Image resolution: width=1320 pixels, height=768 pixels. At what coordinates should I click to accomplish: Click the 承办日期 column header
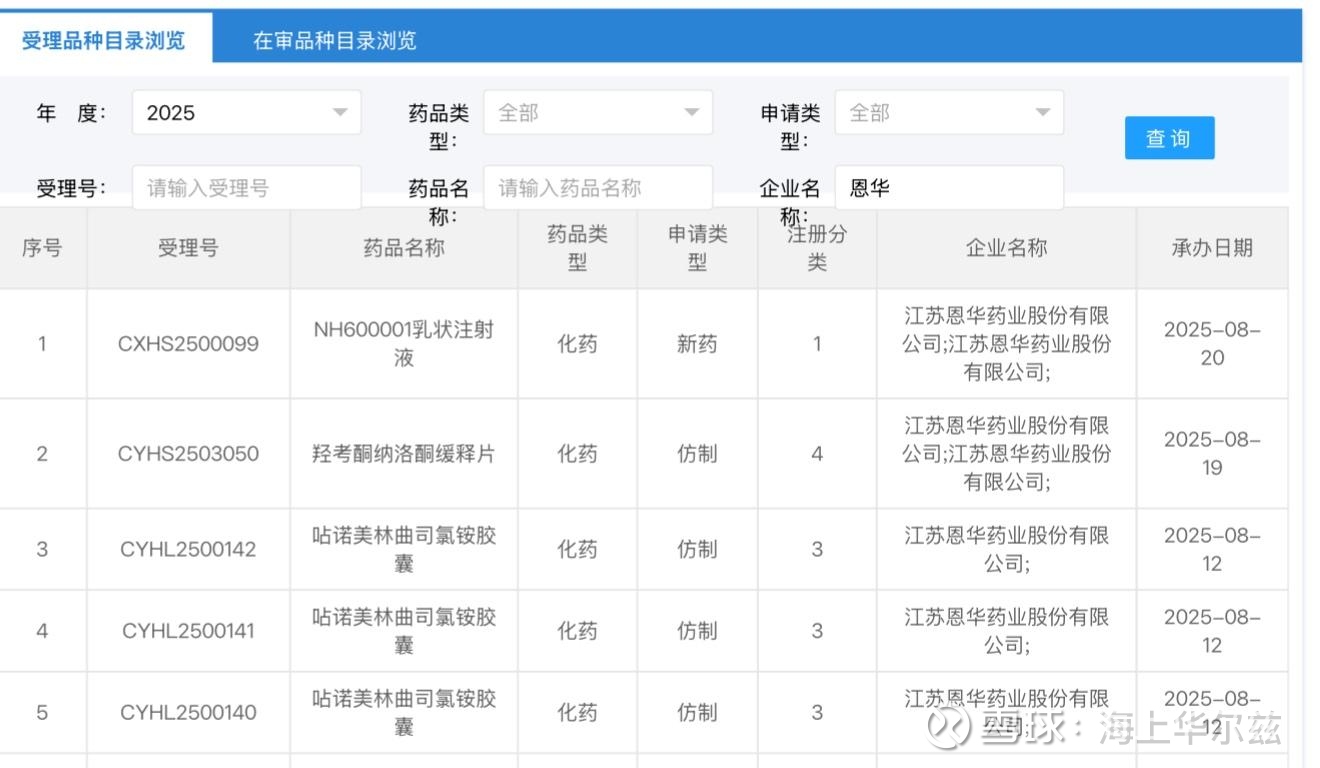(x=1212, y=248)
